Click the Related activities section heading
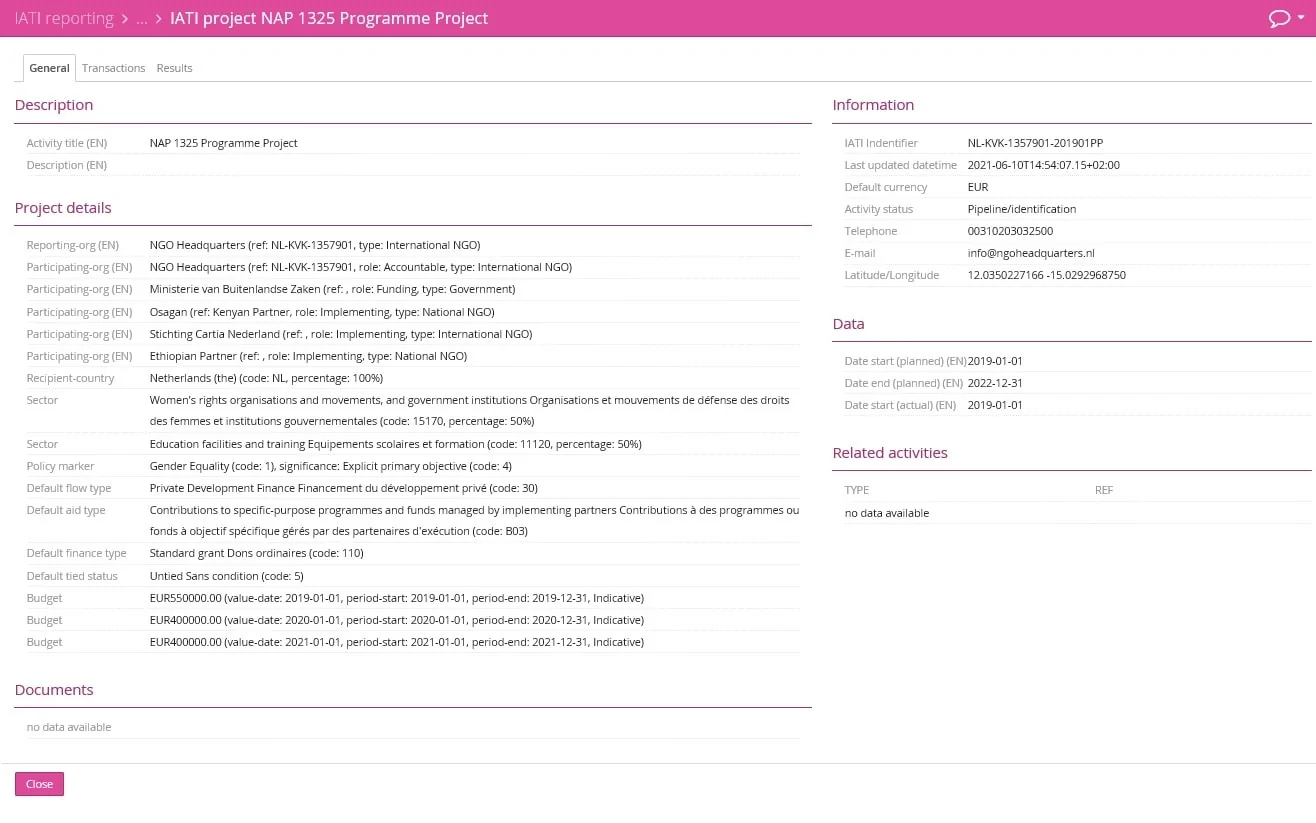1316x823 pixels. 890,453
